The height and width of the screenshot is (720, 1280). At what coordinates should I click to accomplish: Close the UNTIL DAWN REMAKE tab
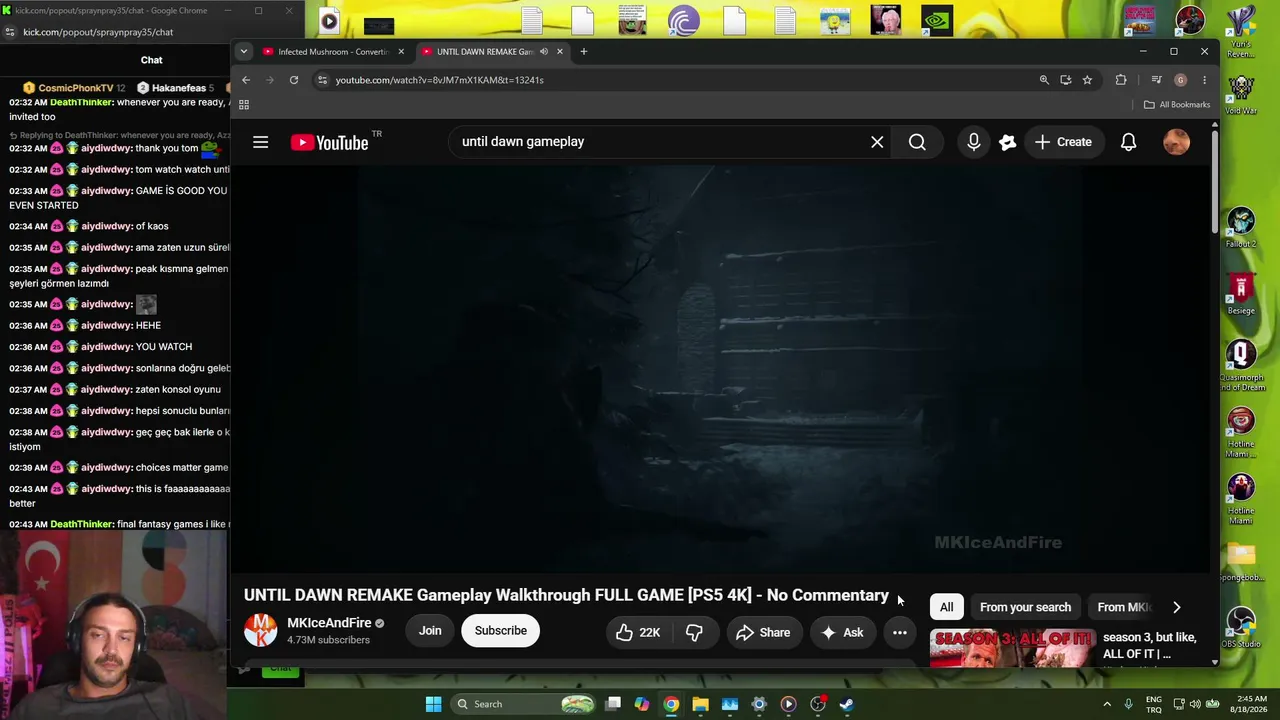[560, 51]
